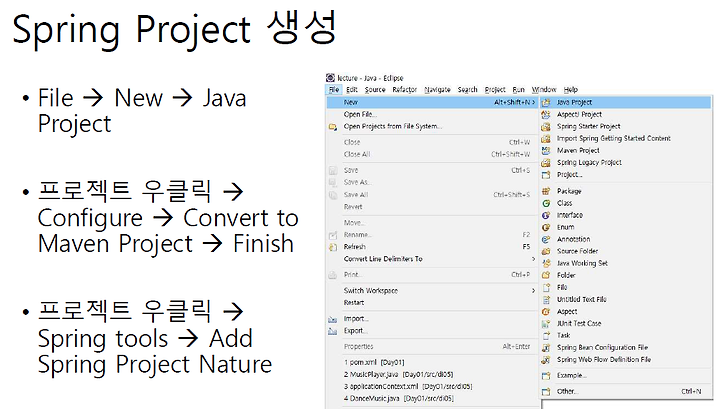The image size is (720, 409).
Task: Open the Project menu
Action: coord(495,90)
